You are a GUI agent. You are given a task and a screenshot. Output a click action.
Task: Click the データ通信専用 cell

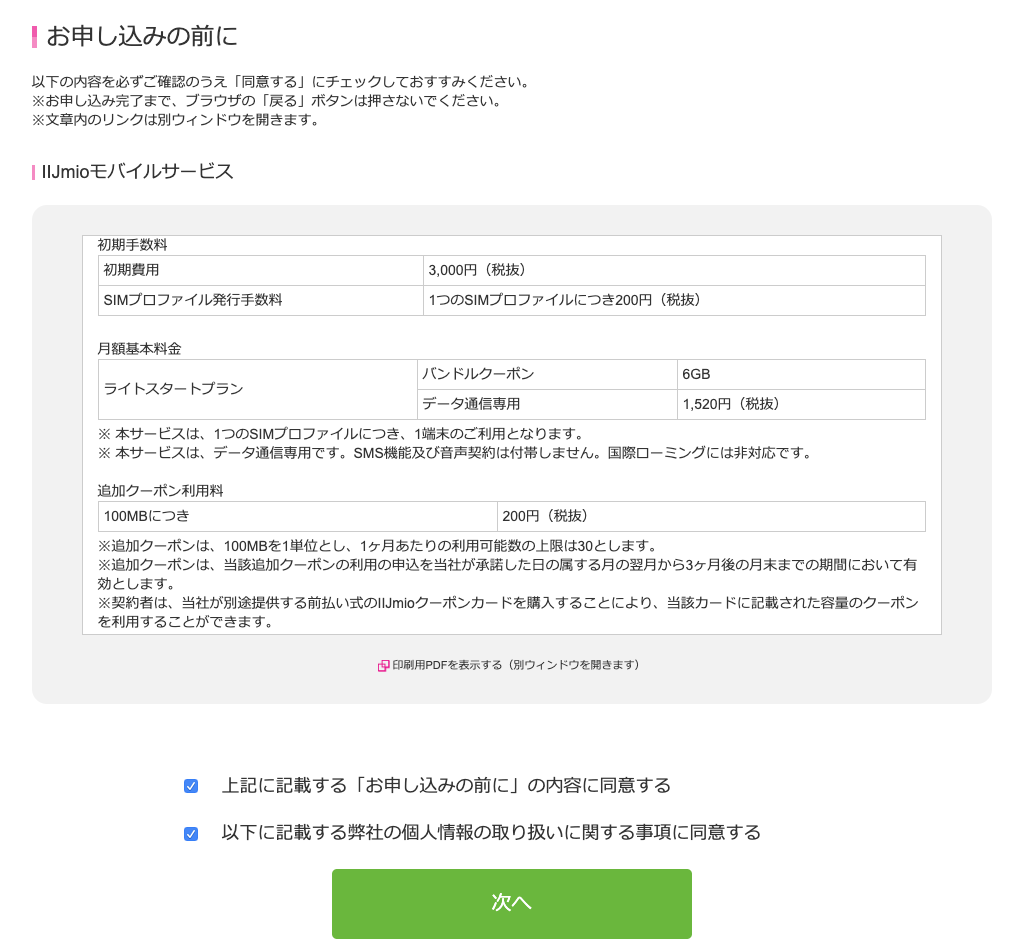547,404
